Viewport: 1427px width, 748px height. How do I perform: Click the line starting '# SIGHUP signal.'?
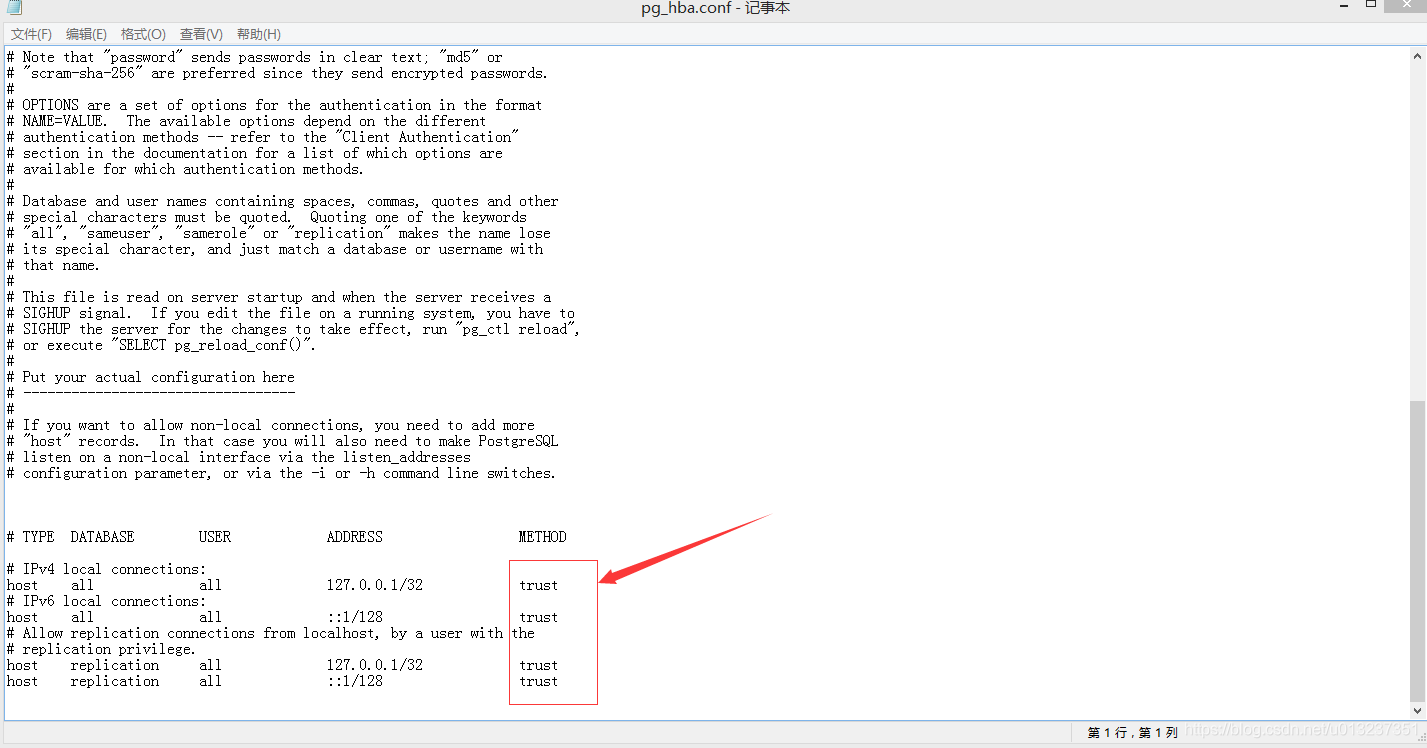[x=291, y=313]
